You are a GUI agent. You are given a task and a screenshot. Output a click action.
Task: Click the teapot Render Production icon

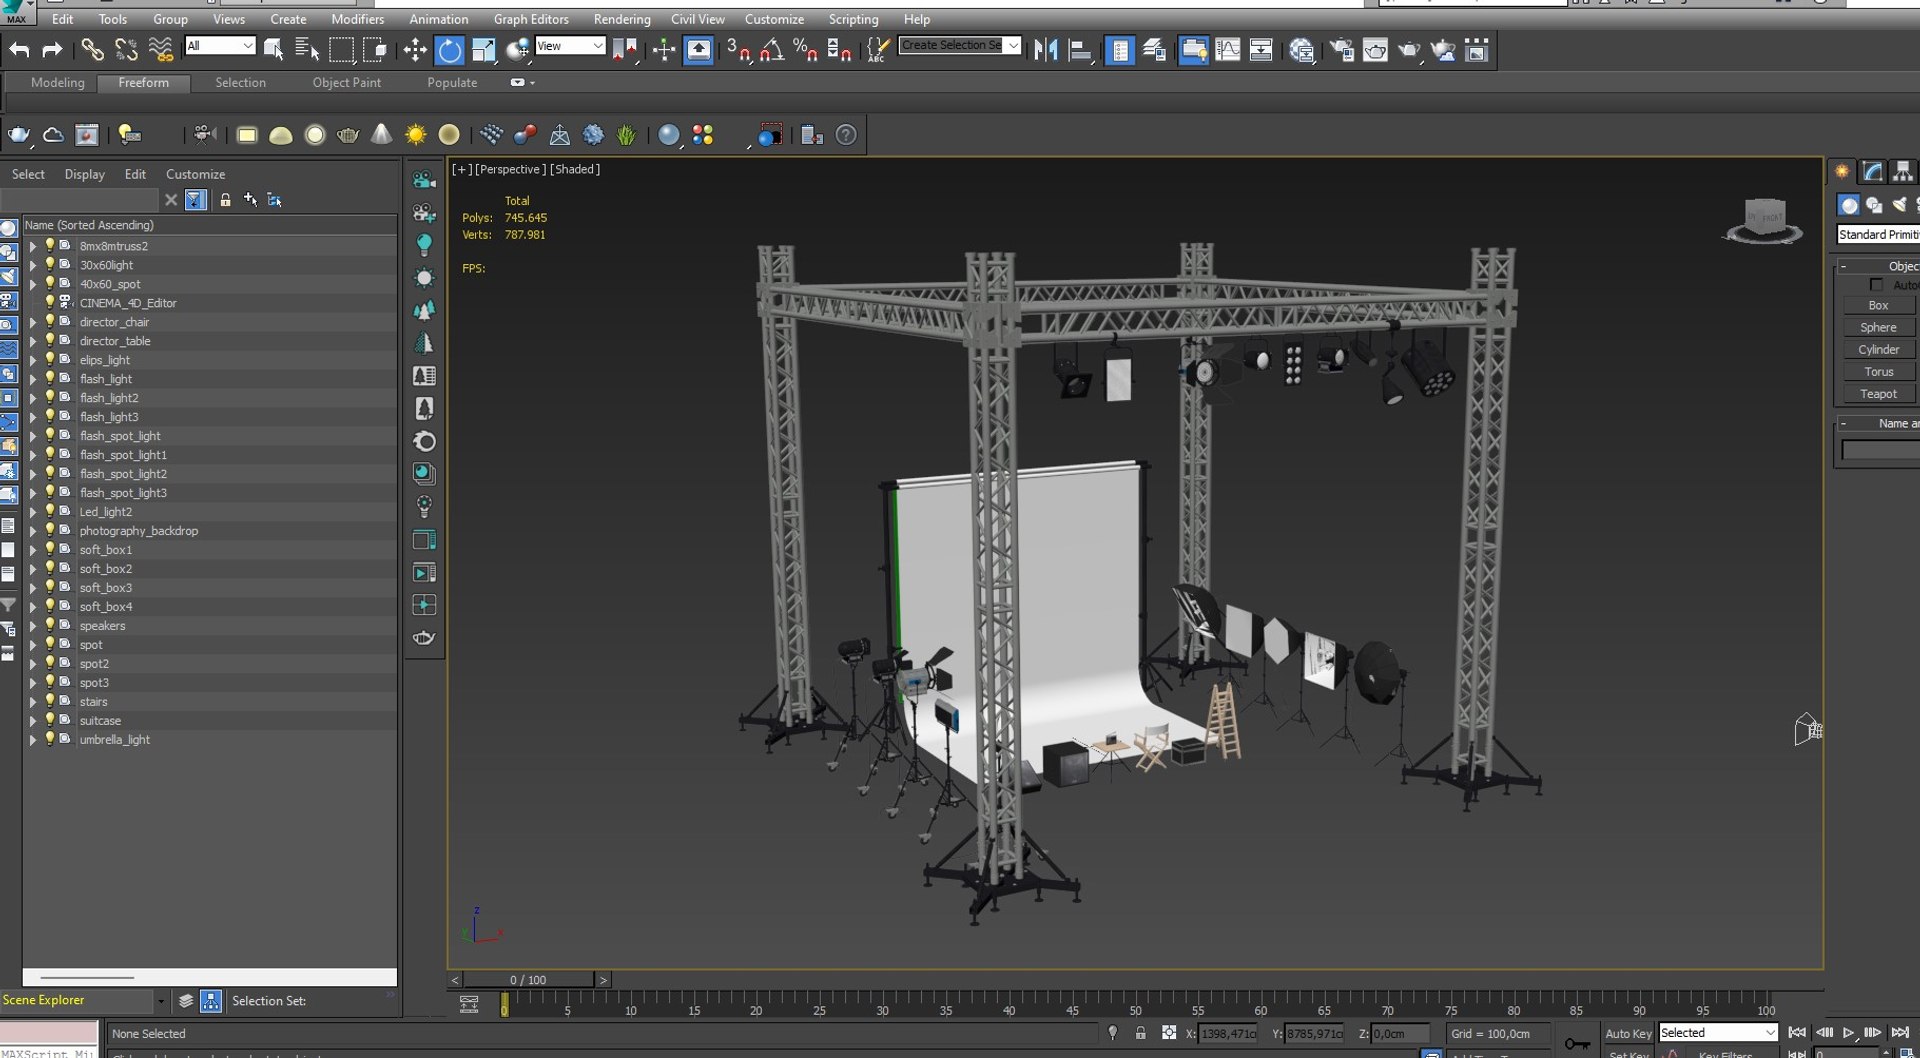click(1408, 50)
